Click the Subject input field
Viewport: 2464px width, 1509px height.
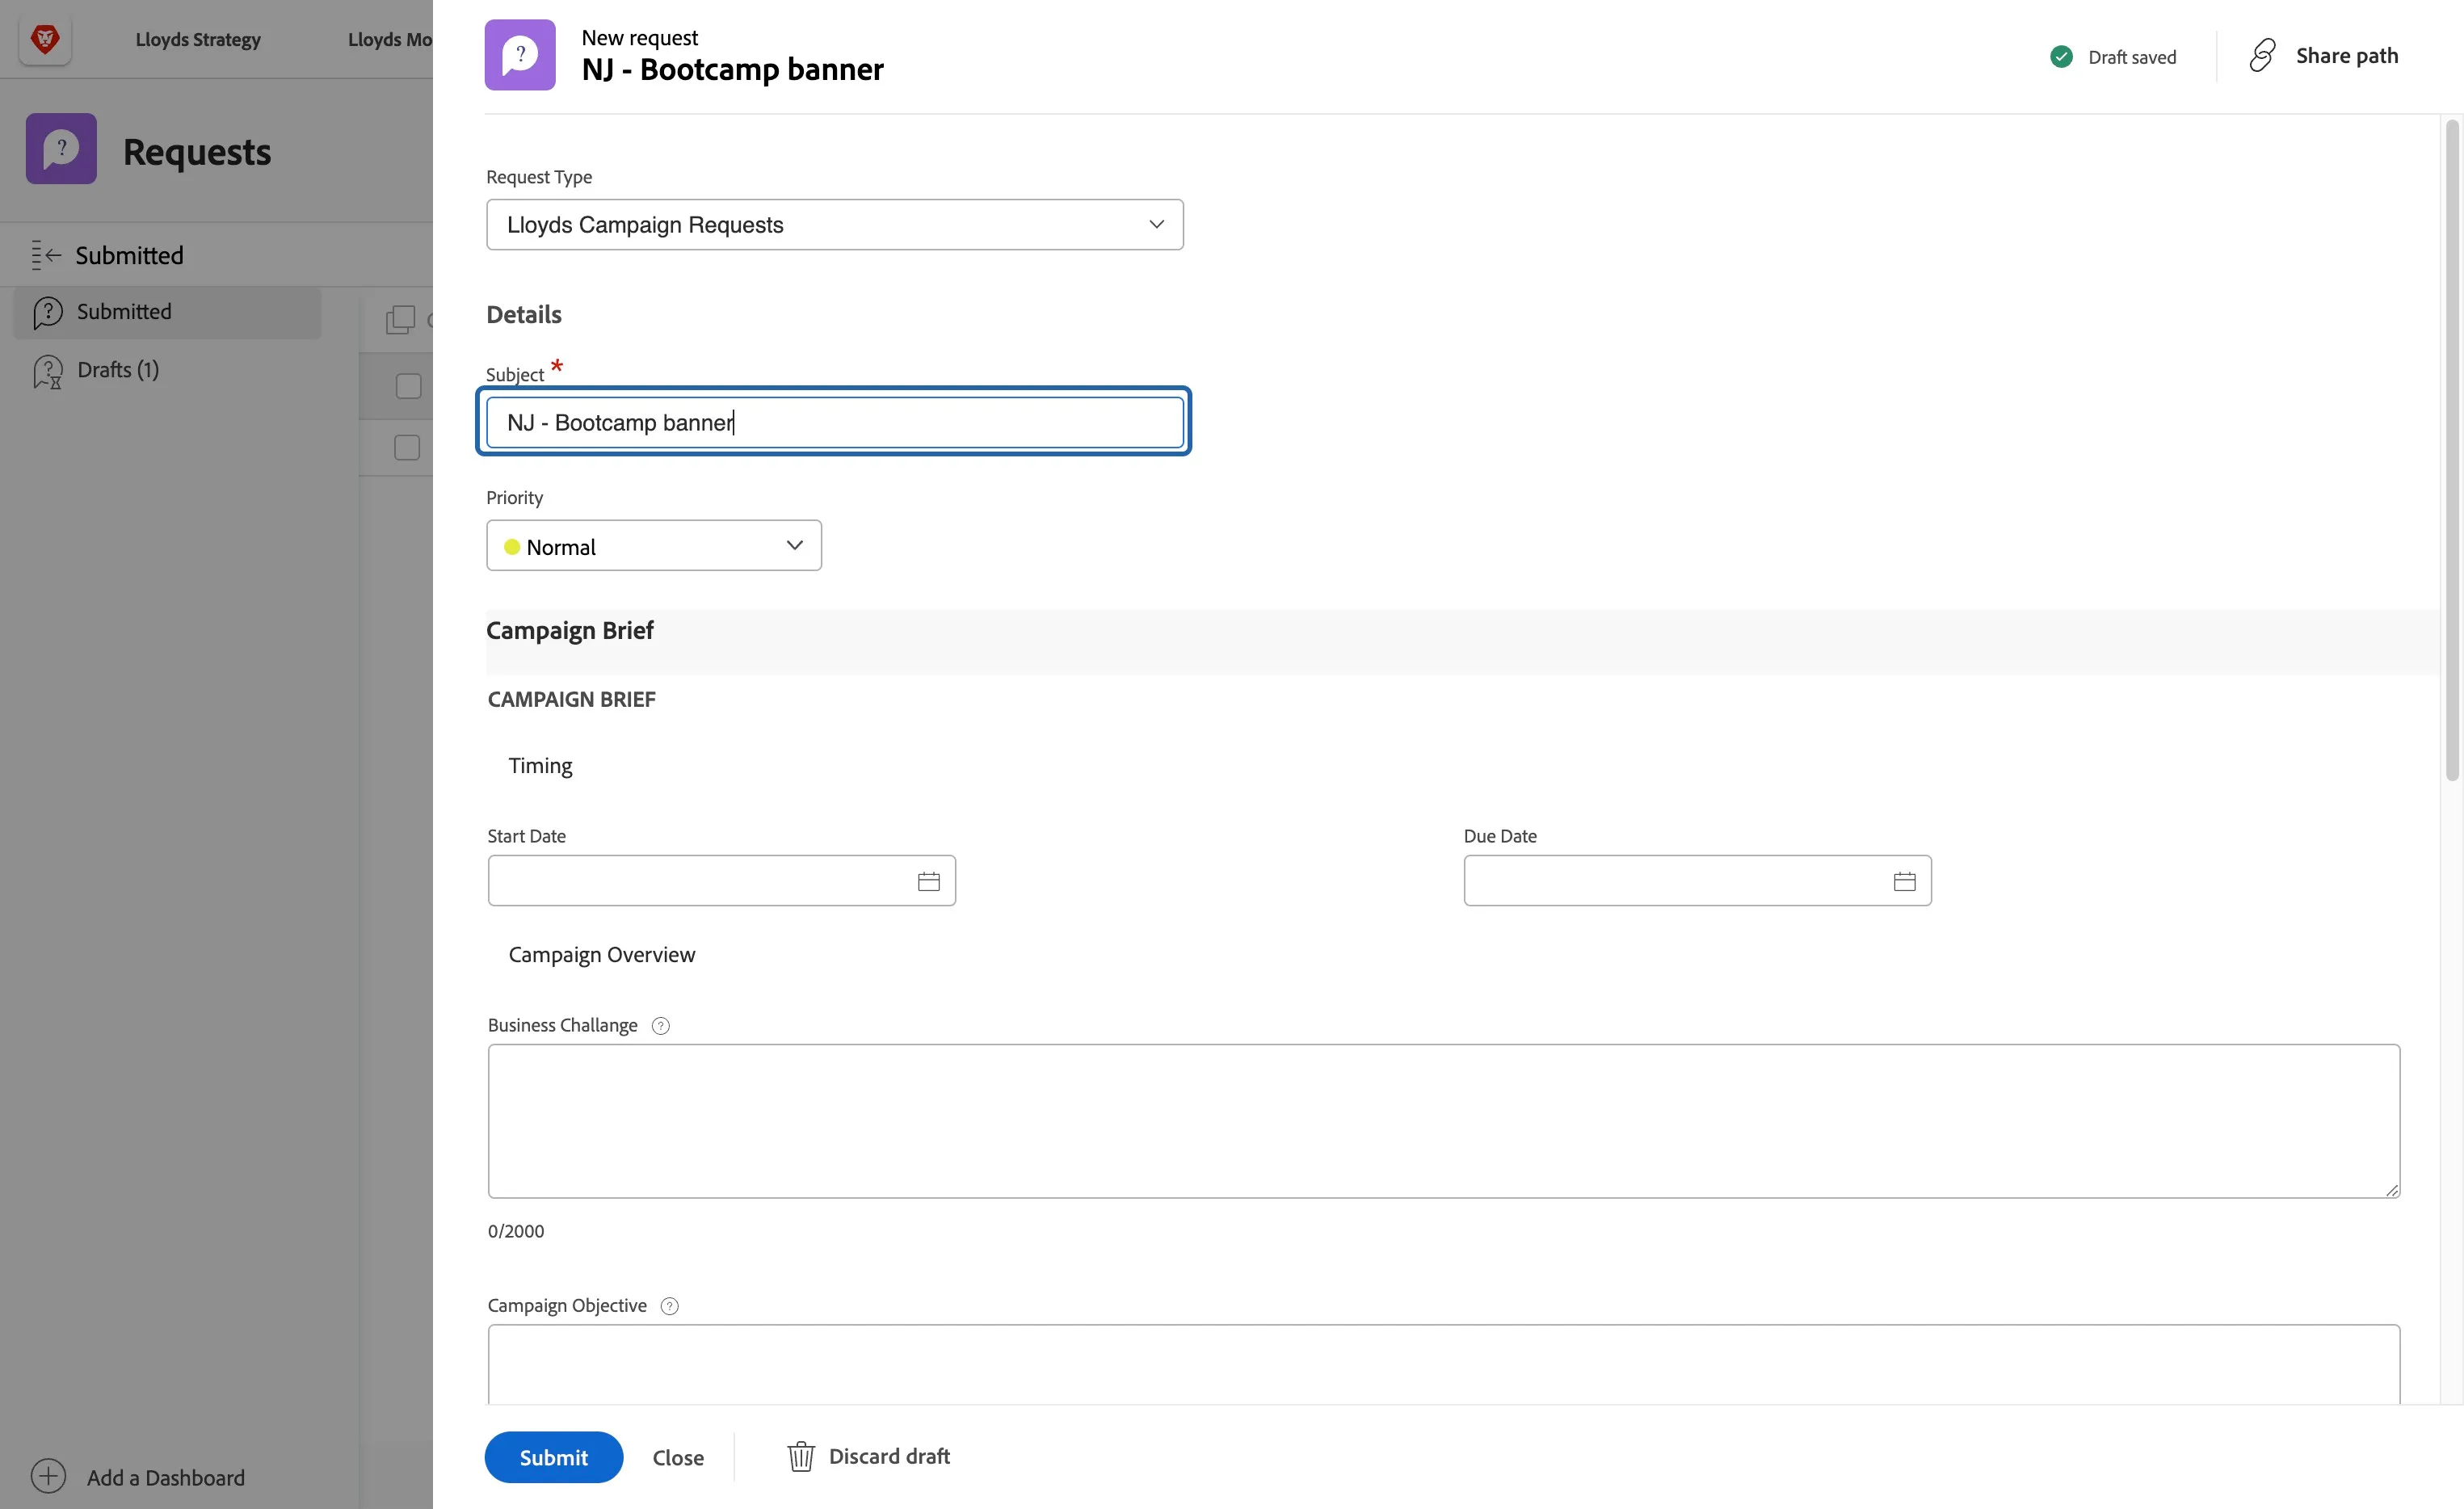[835, 422]
